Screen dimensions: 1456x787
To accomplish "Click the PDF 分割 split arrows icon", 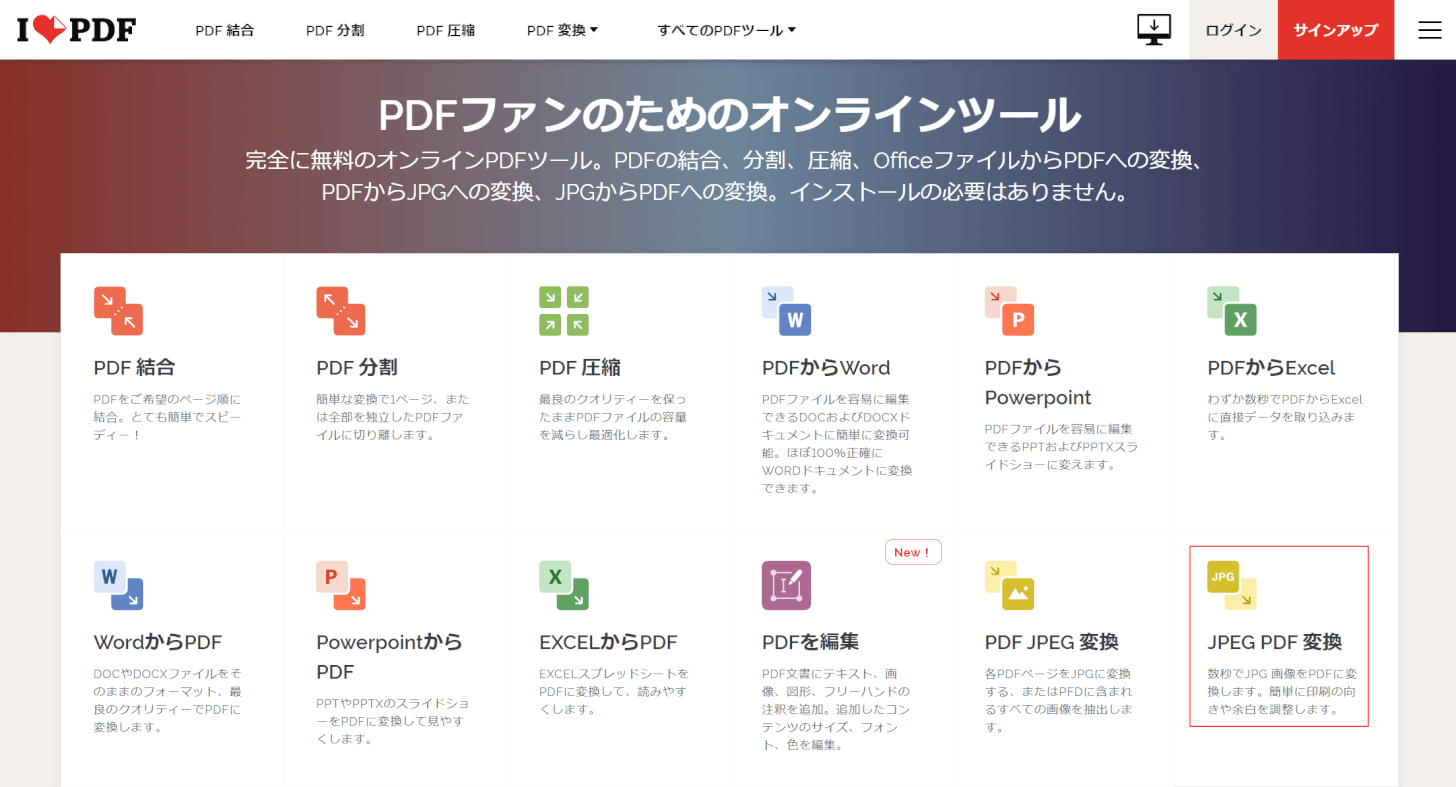I will (x=341, y=311).
